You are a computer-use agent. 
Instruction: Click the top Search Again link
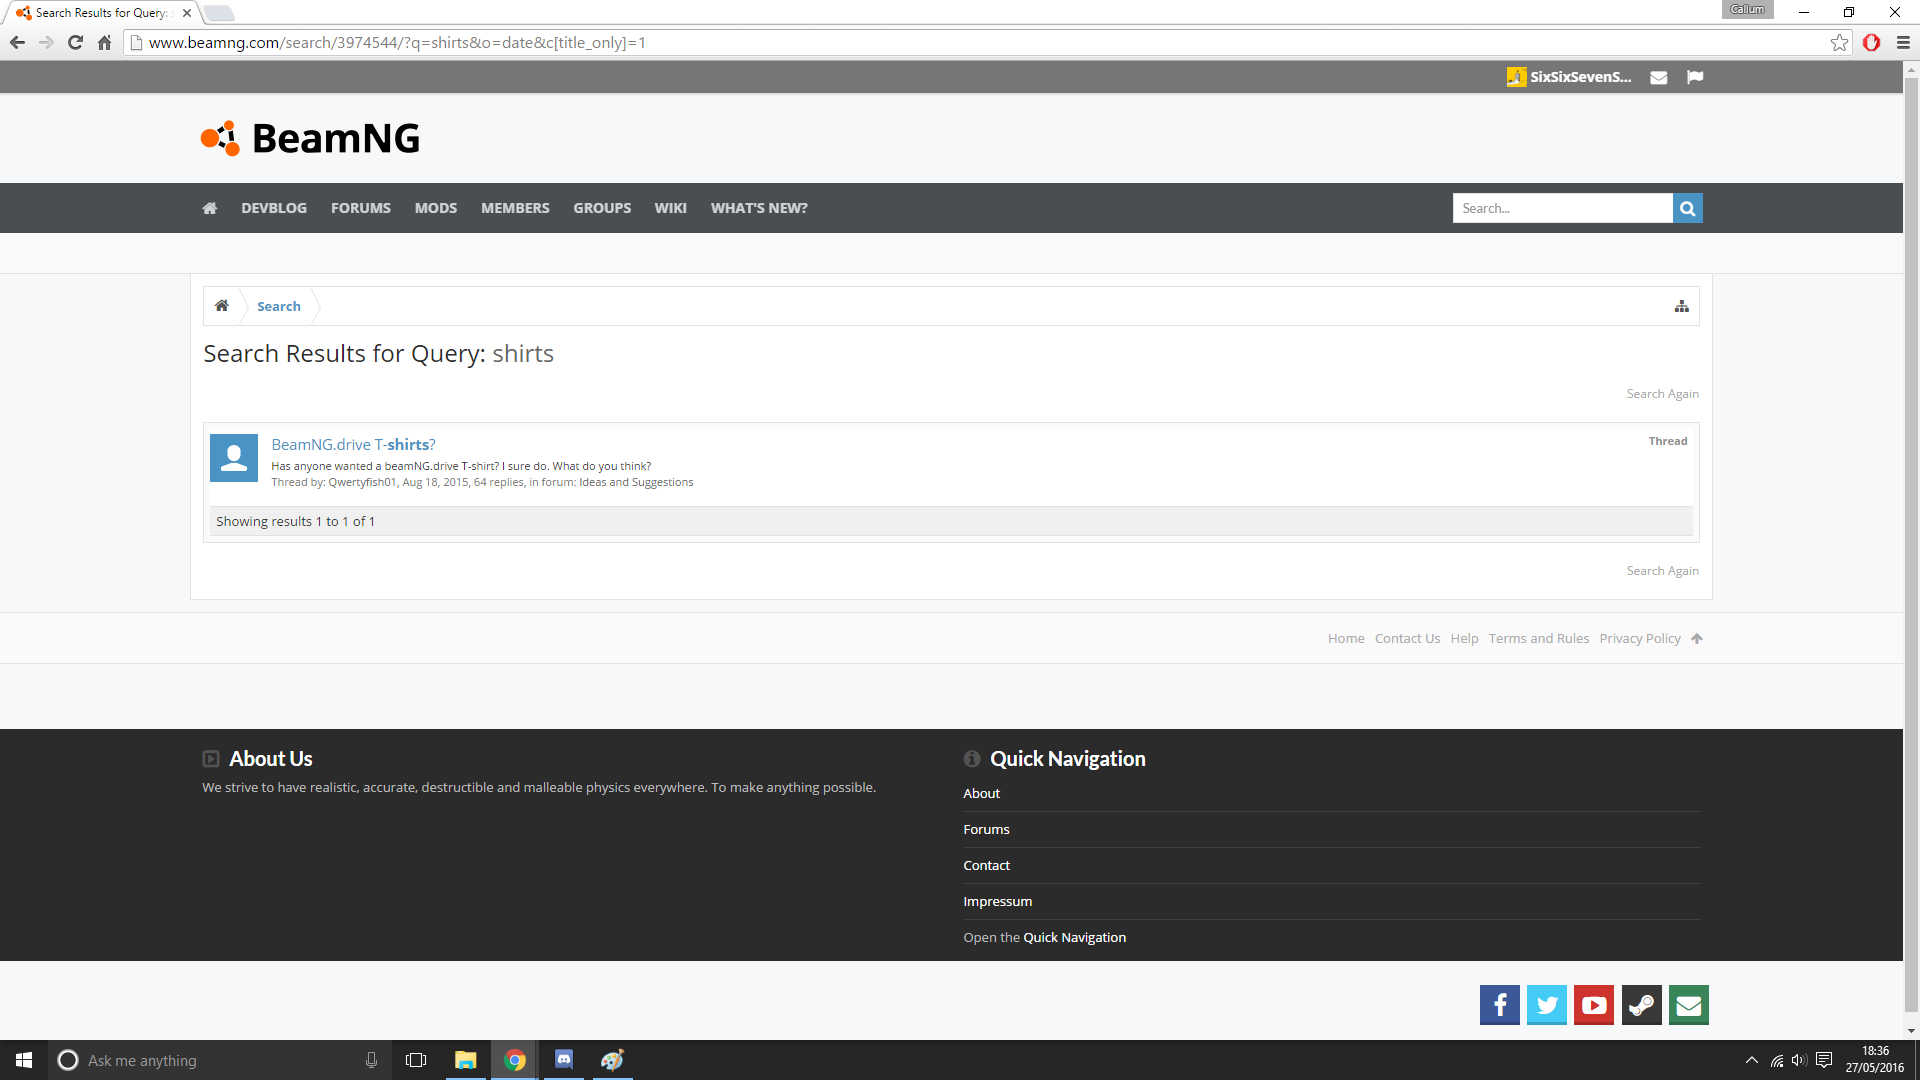click(x=1662, y=394)
